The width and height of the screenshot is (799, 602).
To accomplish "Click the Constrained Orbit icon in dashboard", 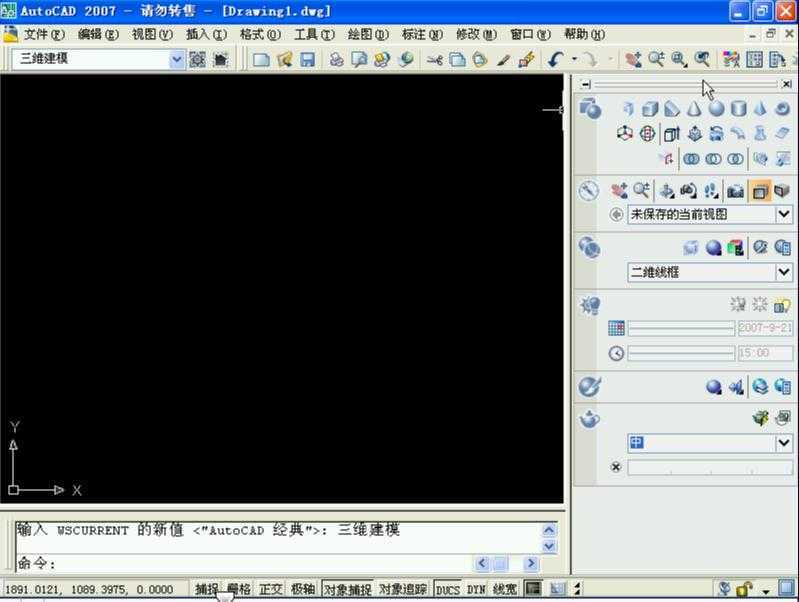I will [666, 191].
